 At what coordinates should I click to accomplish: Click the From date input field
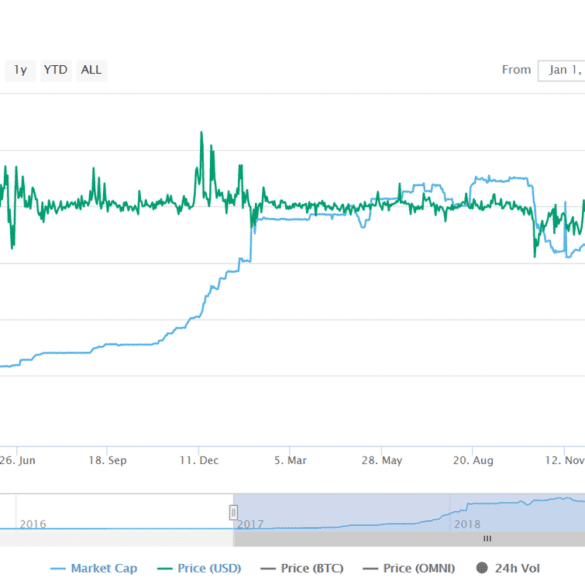pyautogui.click(x=561, y=70)
